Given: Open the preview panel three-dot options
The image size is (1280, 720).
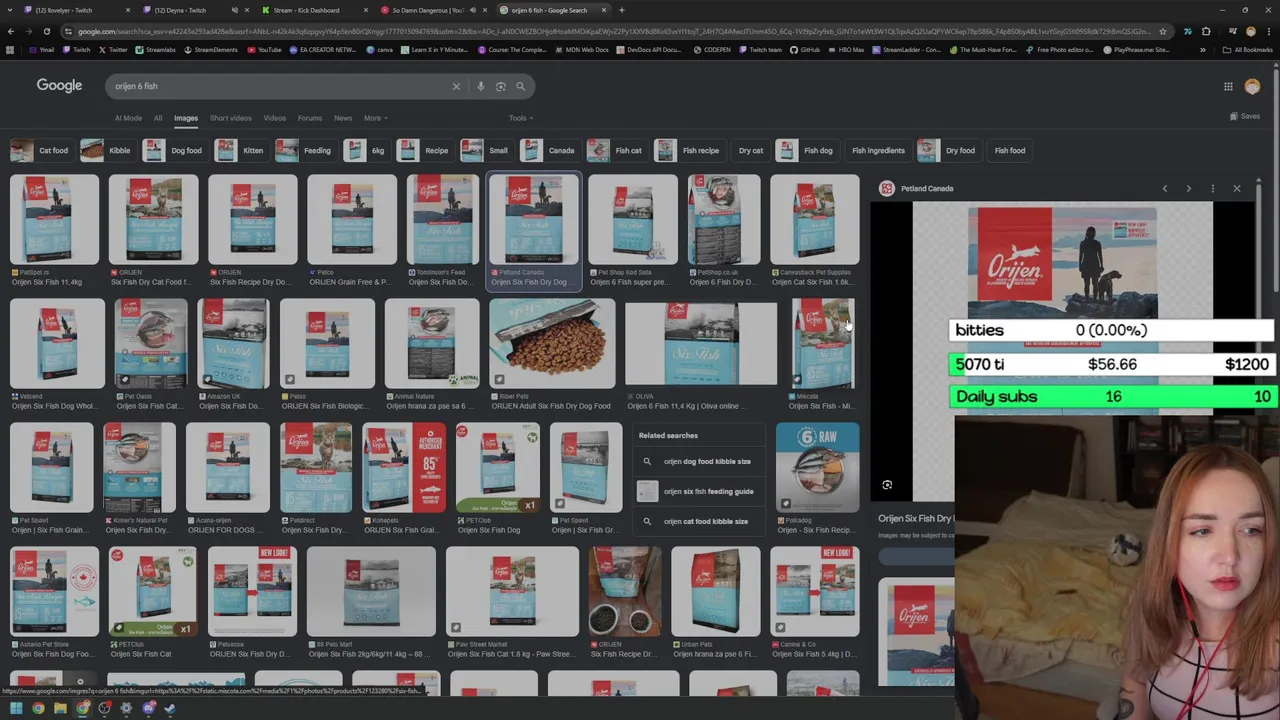Looking at the screenshot, I should pos(1212,188).
